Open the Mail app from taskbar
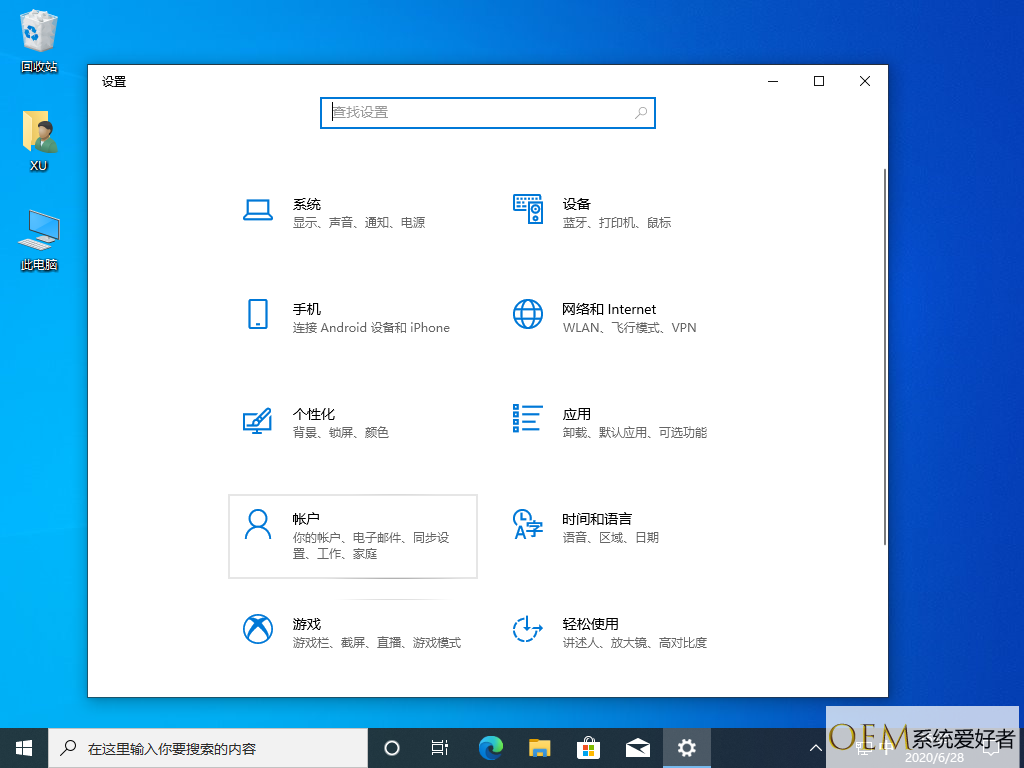 [637, 748]
